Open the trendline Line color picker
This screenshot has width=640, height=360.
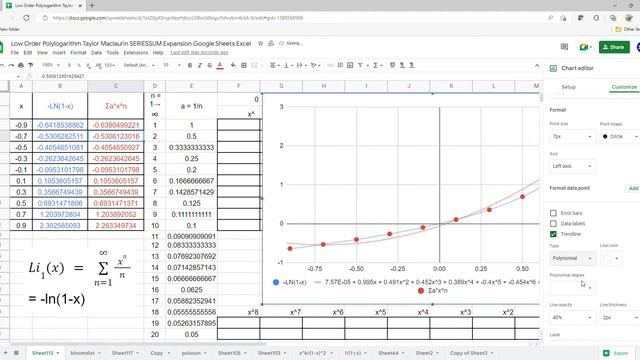tap(611, 258)
